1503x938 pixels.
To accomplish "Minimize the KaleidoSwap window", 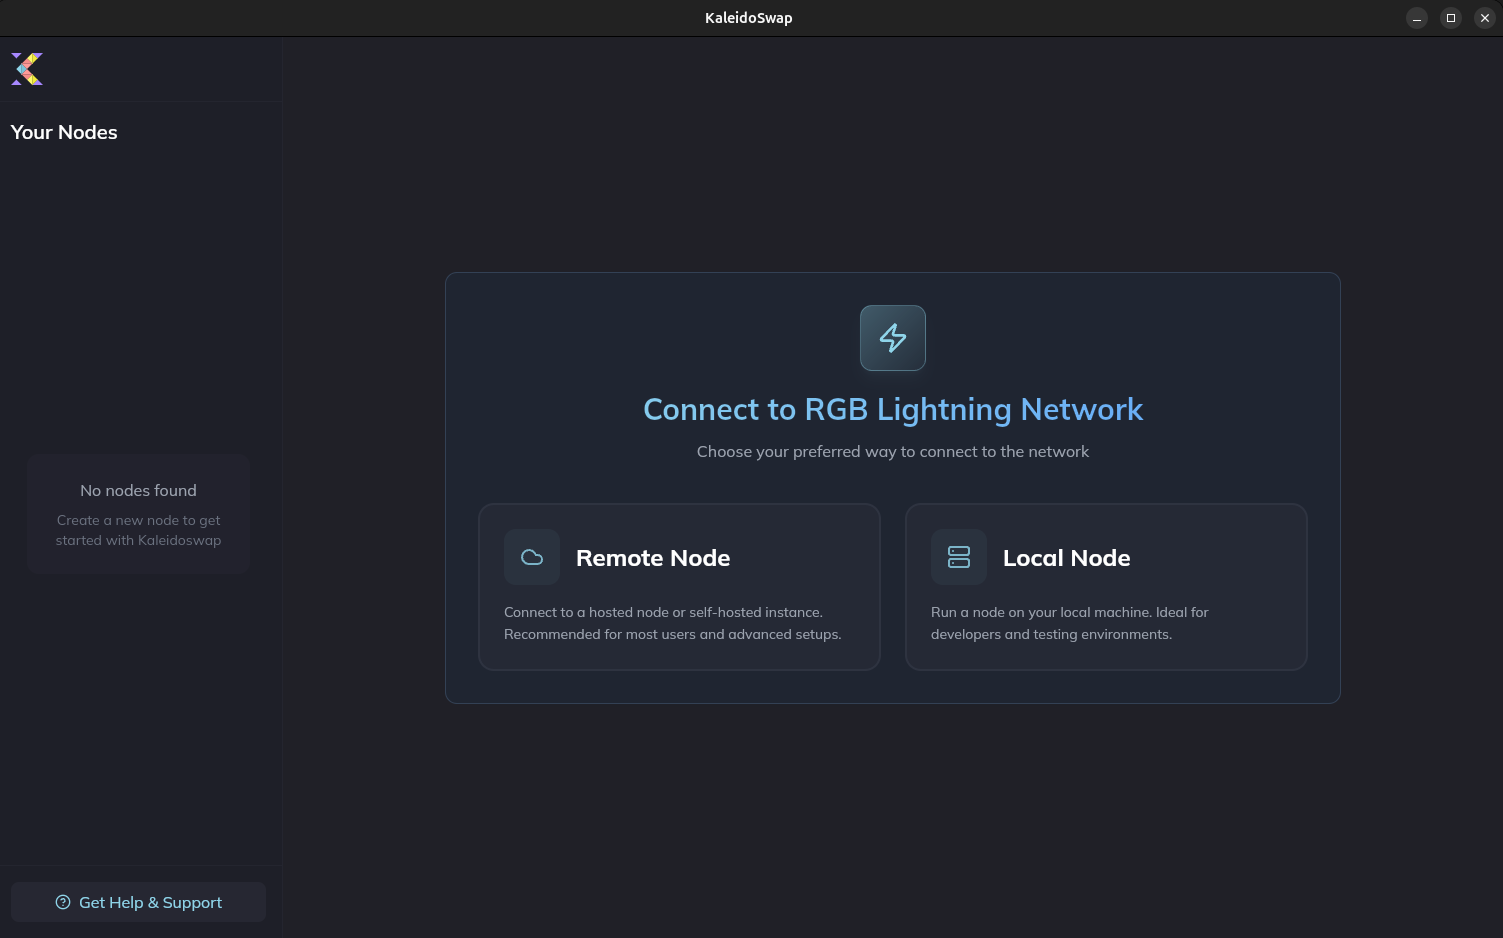I will pyautogui.click(x=1417, y=18).
